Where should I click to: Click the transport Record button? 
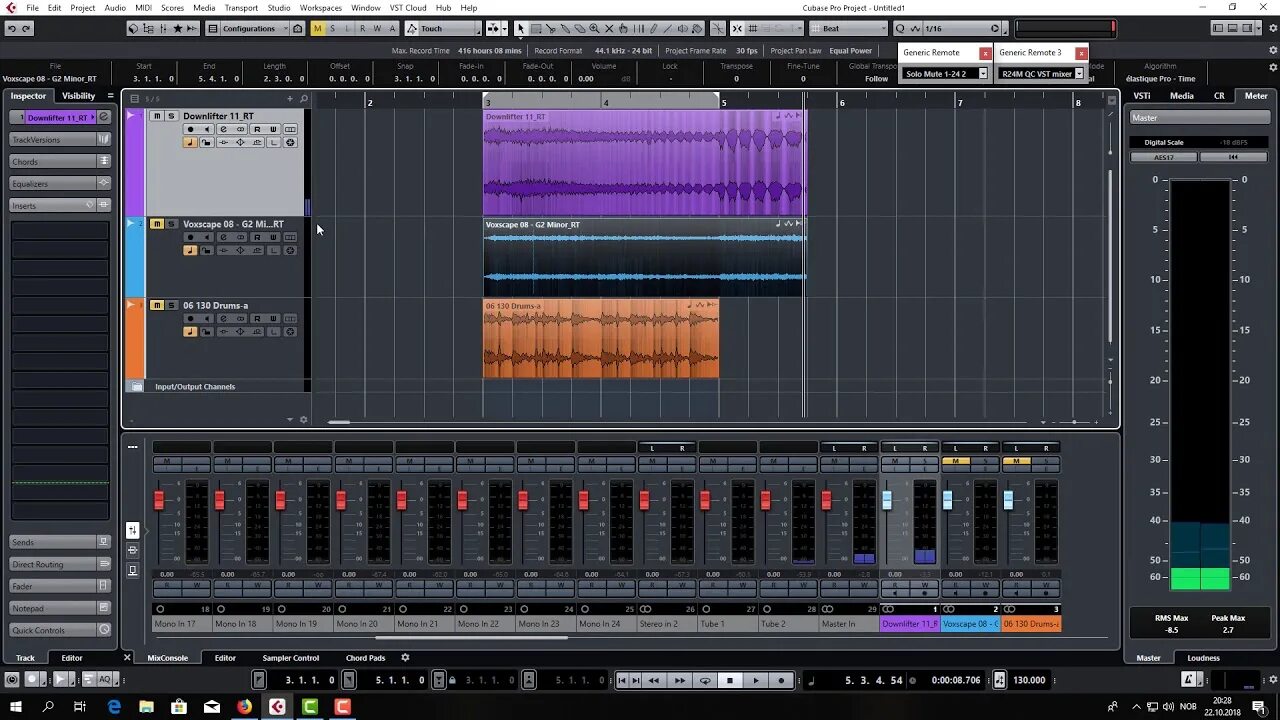[x=781, y=680]
